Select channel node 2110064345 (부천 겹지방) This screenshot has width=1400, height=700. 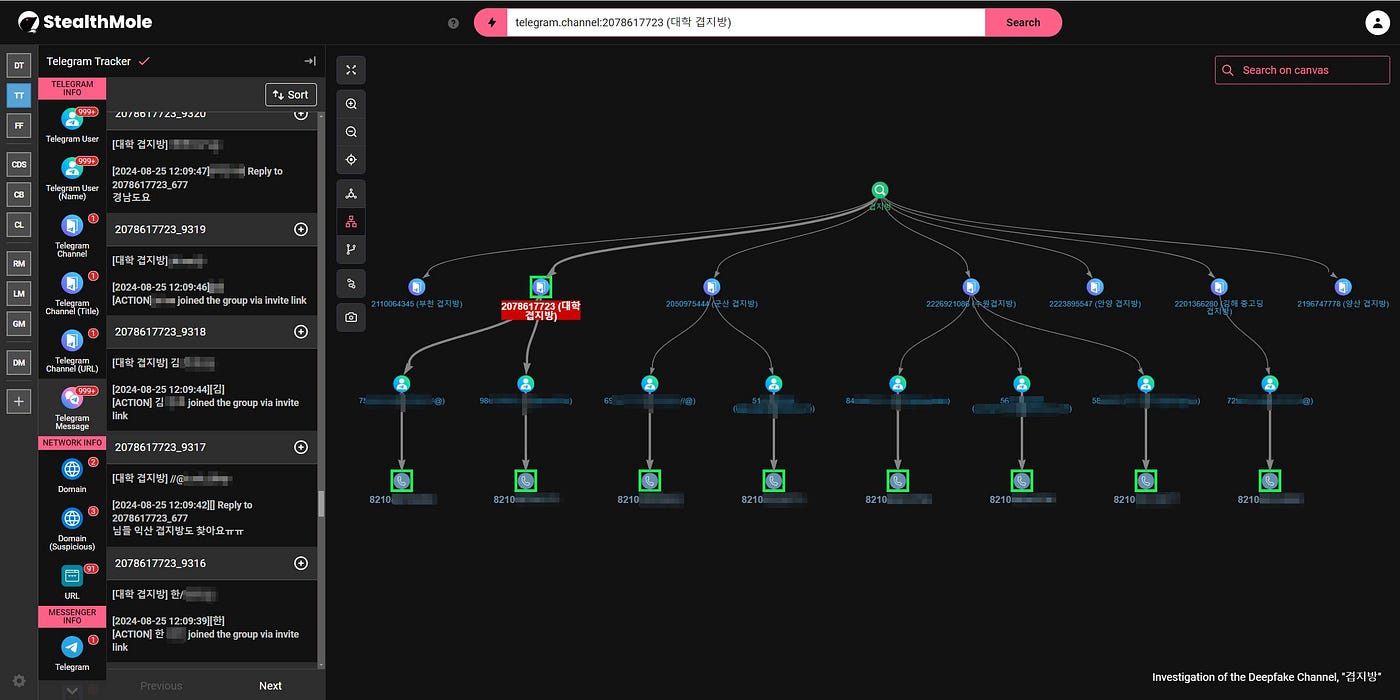(417, 287)
